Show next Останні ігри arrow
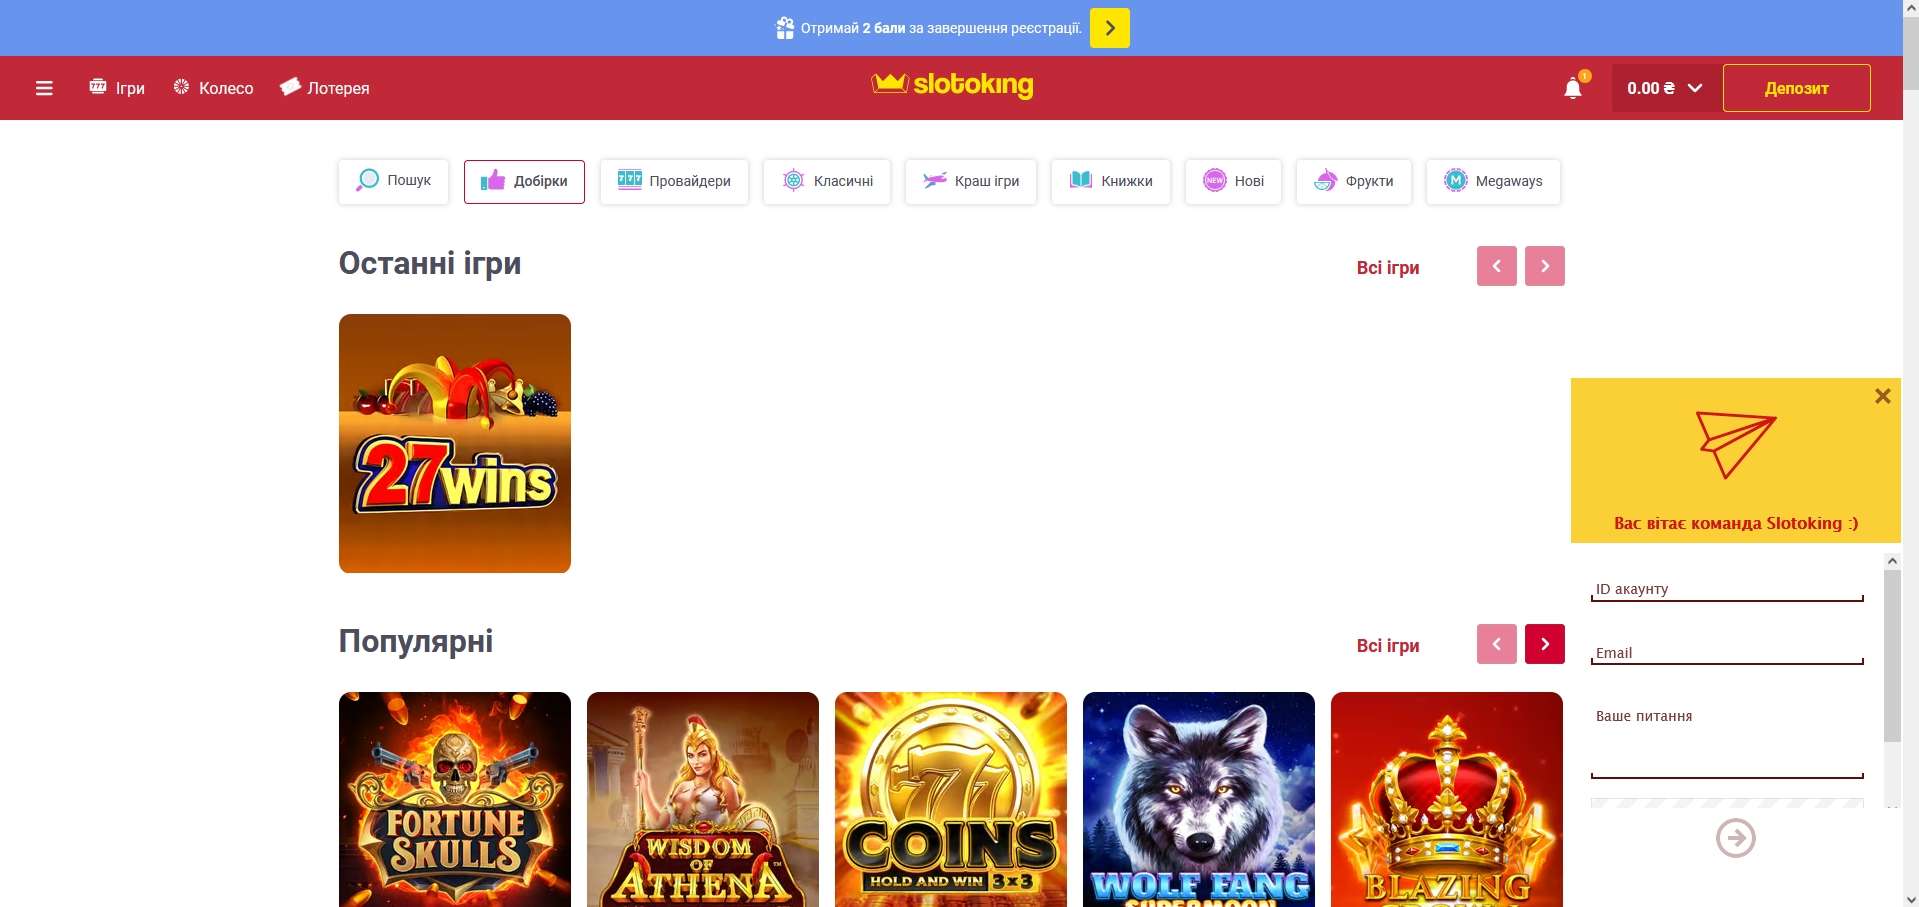Screen dimensions: 1919x907 pos(1545,266)
